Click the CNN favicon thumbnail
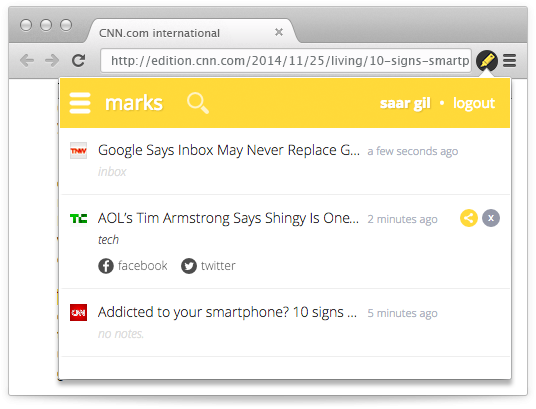 [78, 313]
